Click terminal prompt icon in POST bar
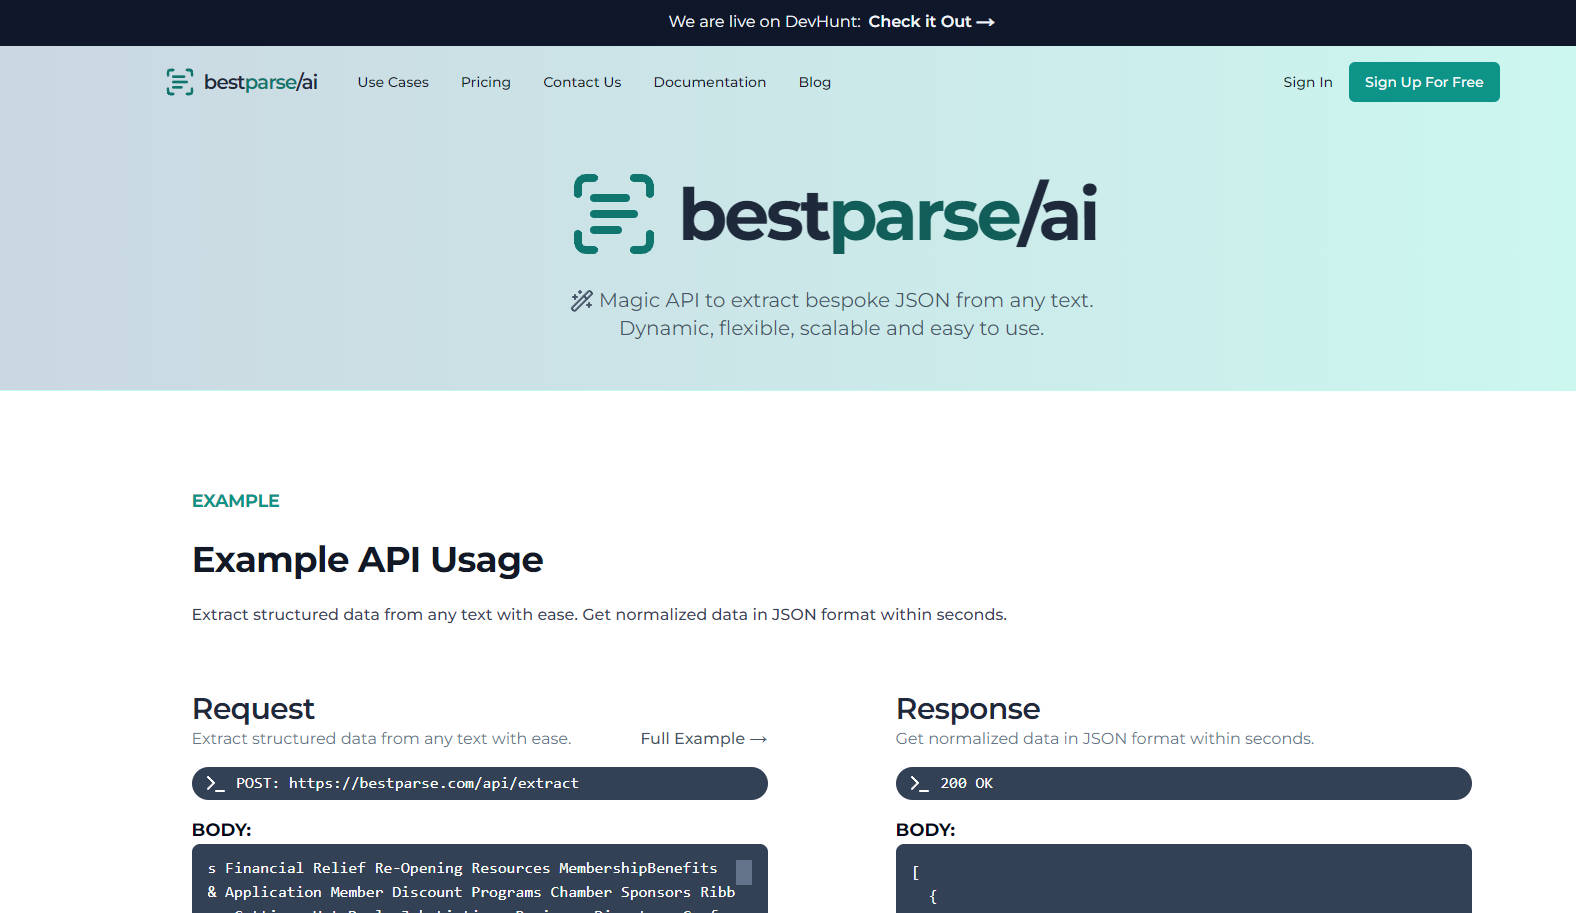The height and width of the screenshot is (913, 1576). click(x=215, y=784)
